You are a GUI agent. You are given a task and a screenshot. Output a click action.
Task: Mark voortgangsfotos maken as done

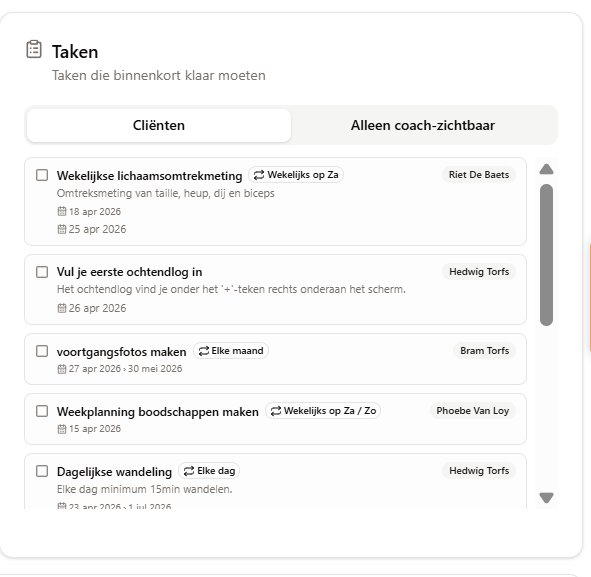point(42,351)
